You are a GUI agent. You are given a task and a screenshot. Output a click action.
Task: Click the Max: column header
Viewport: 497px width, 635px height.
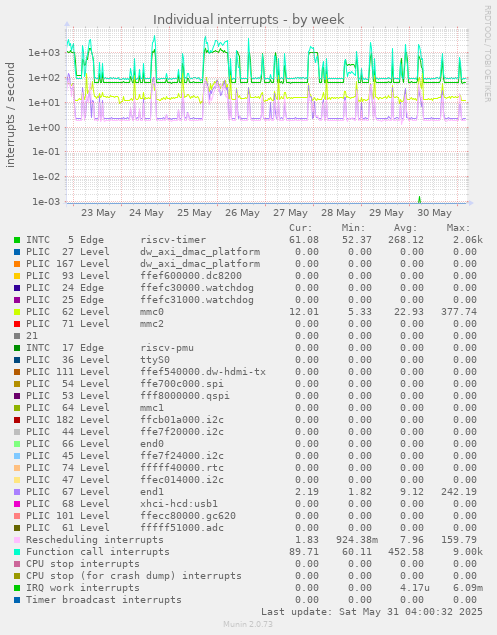(x=458, y=228)
